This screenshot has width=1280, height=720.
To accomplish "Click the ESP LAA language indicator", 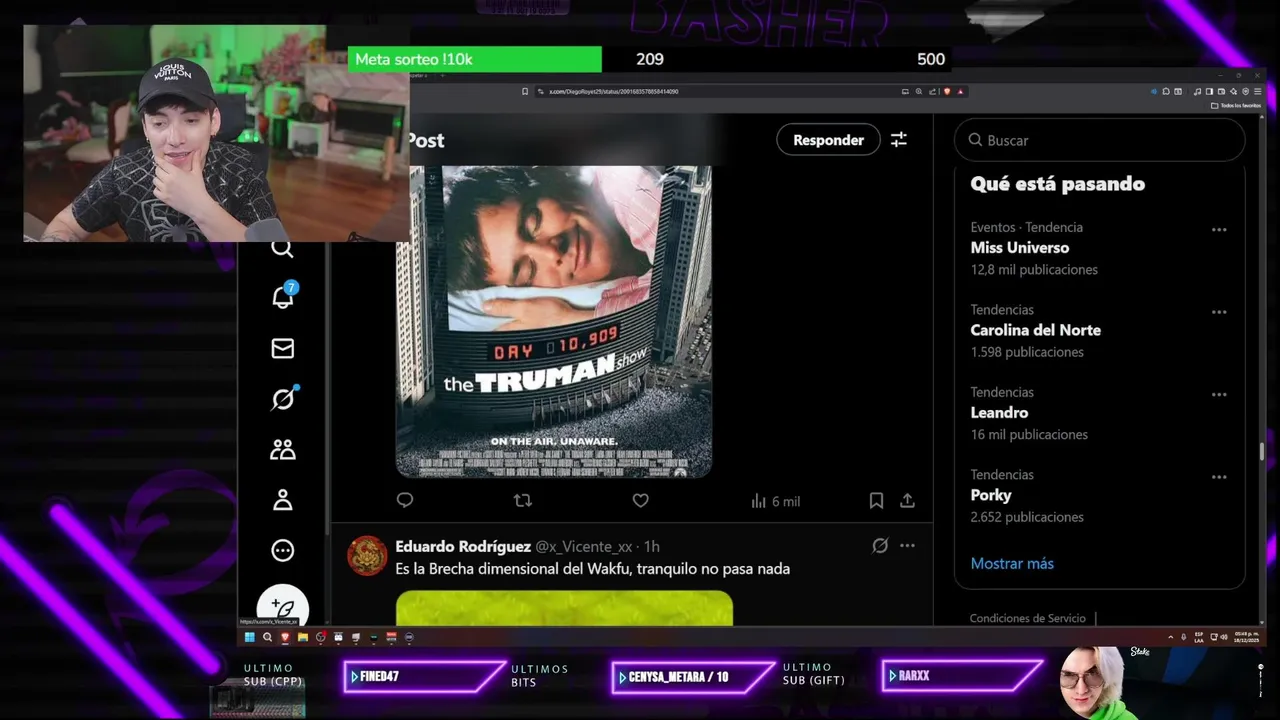I will tap(1201, 637).
